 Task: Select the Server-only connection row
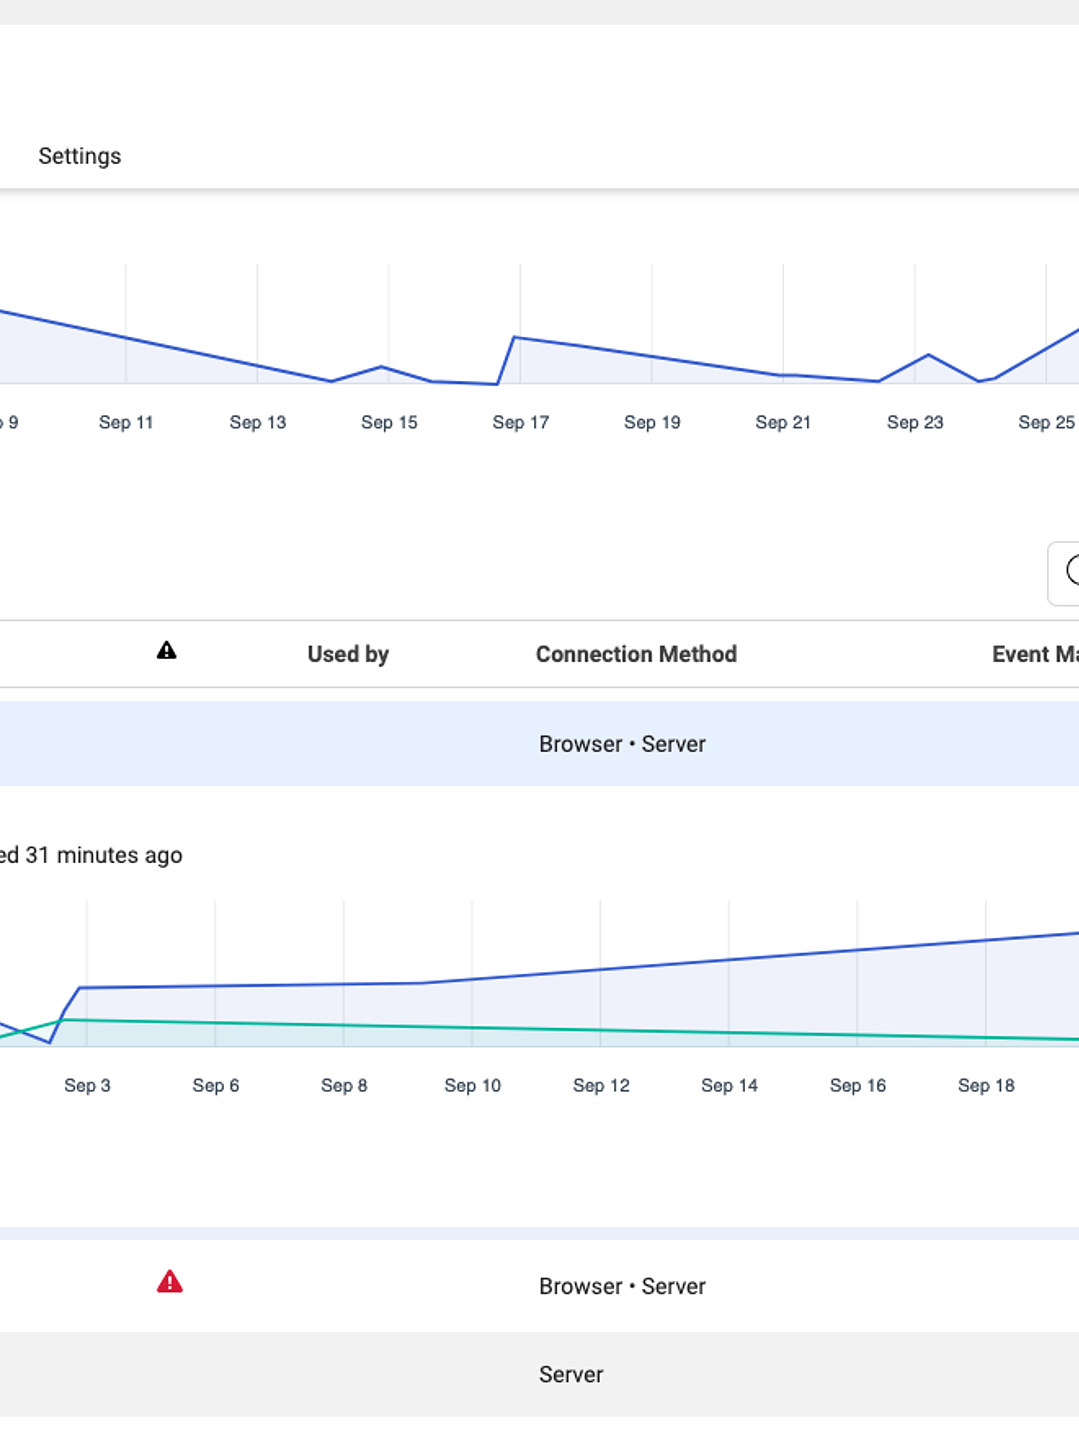[x=571, y=1374]
